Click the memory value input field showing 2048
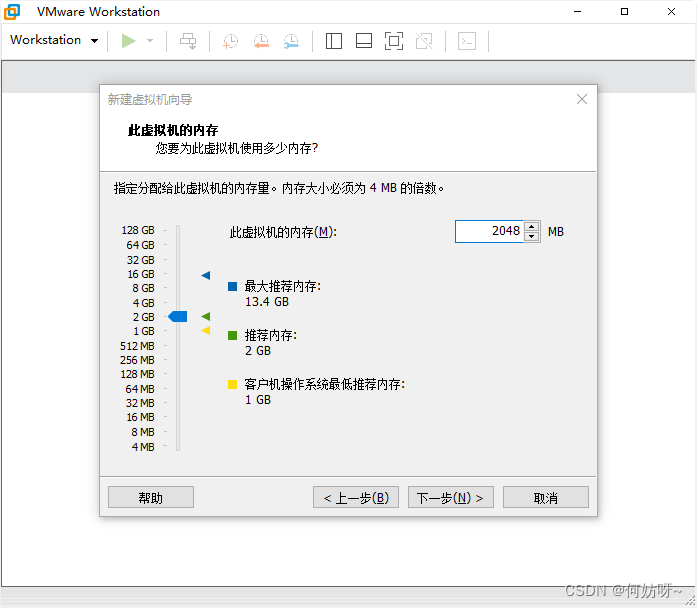Image resolution: width=697 pixels, height=608 pixels. point(489,231)
